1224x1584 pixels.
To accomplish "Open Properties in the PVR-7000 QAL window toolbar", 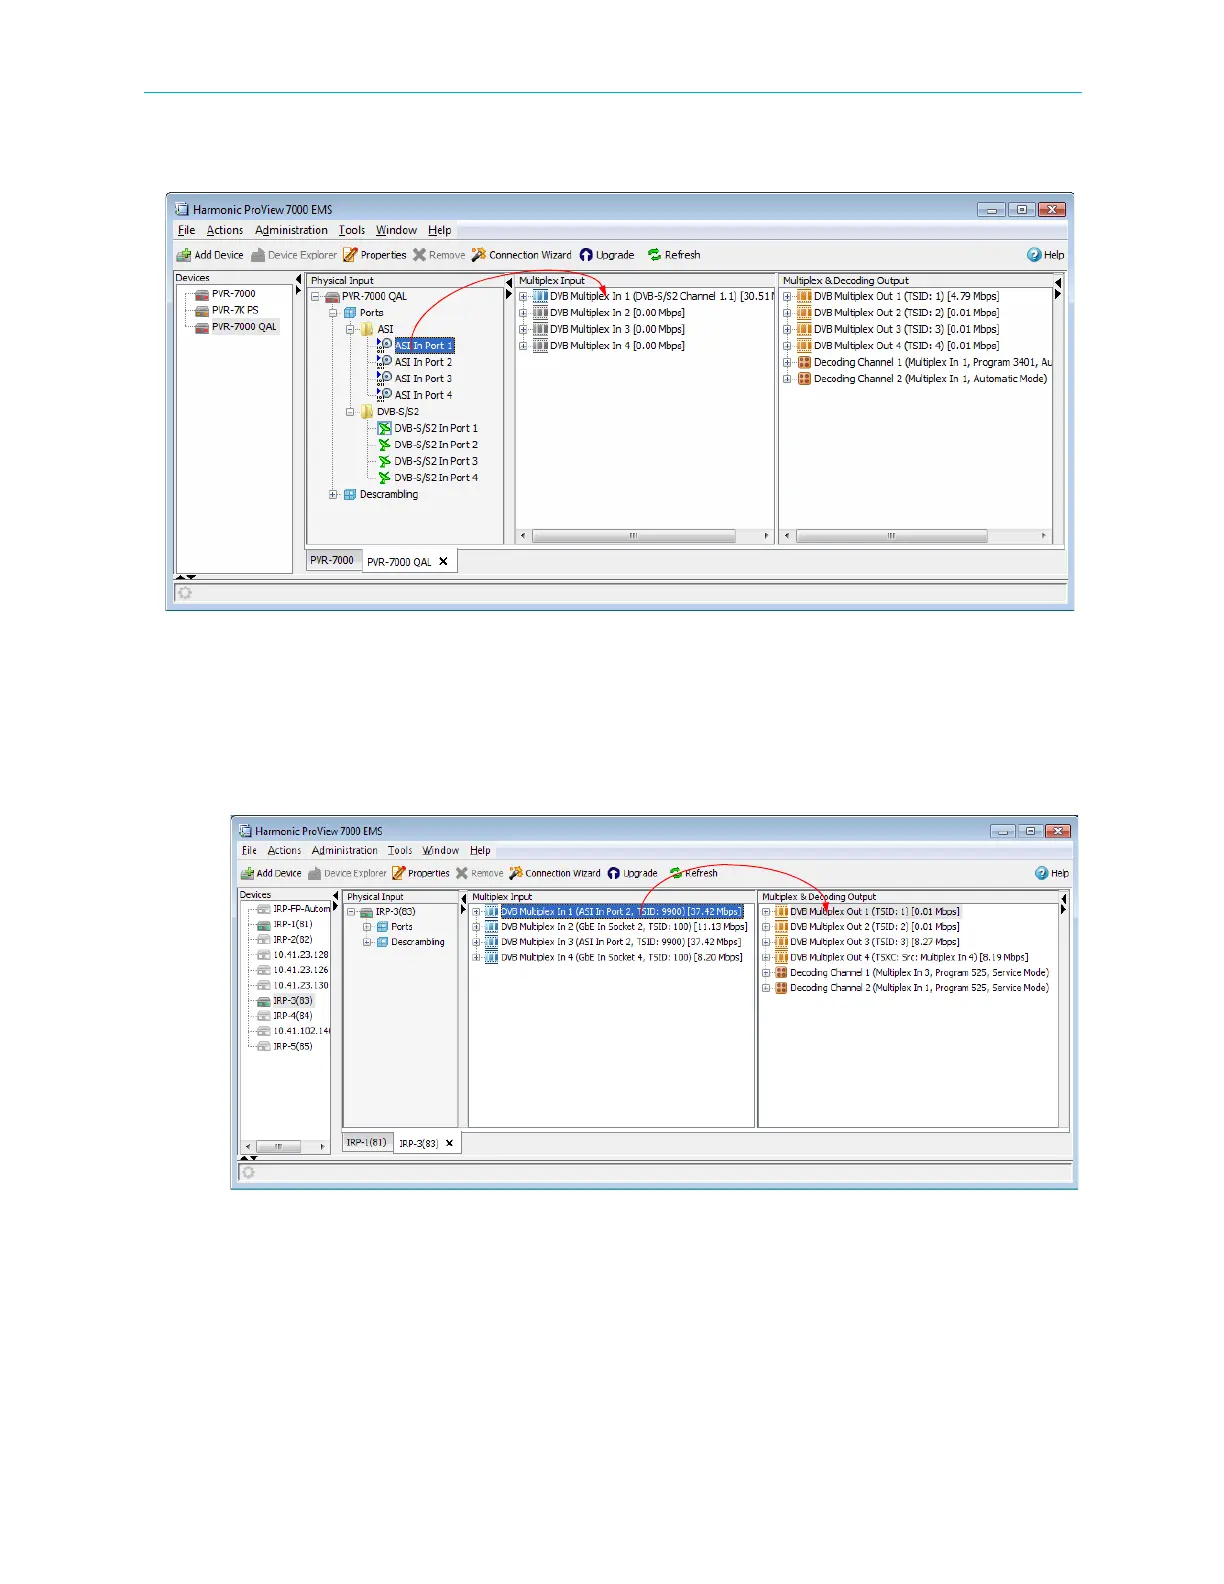I will click(375, 255).
